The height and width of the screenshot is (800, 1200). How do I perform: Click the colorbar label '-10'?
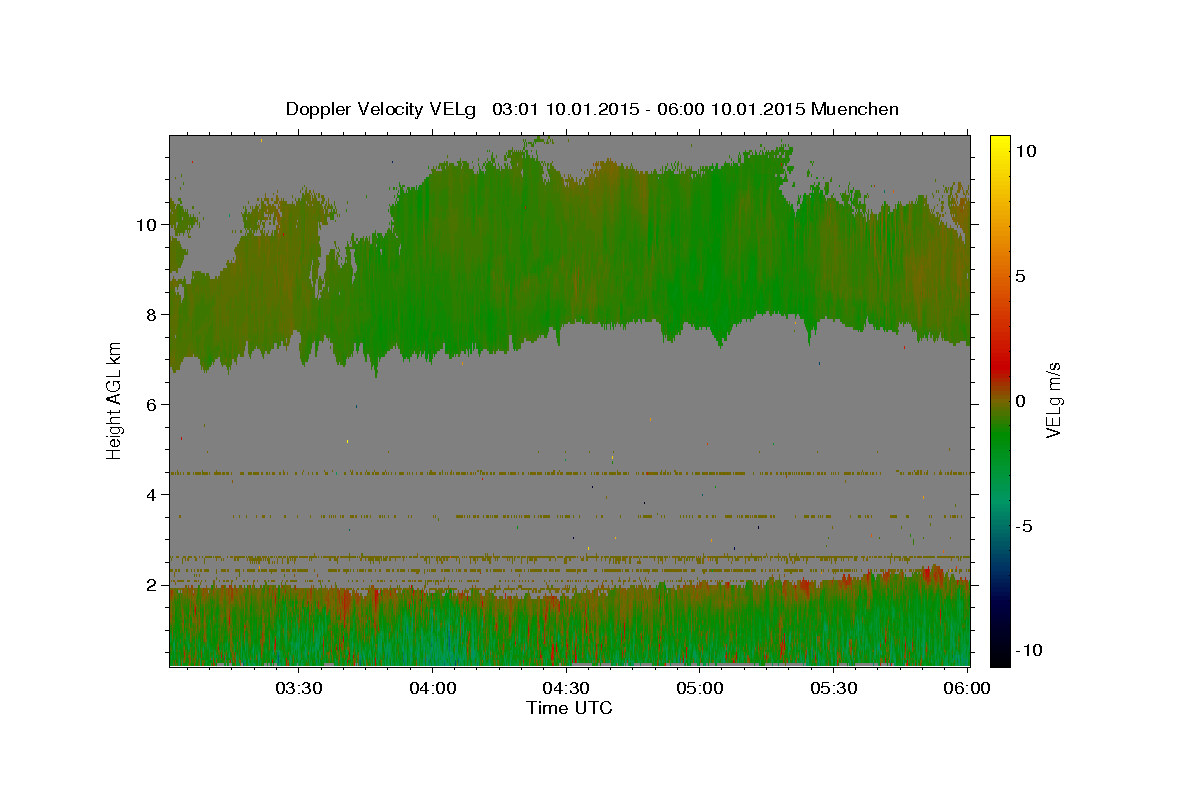(1028, 650)
